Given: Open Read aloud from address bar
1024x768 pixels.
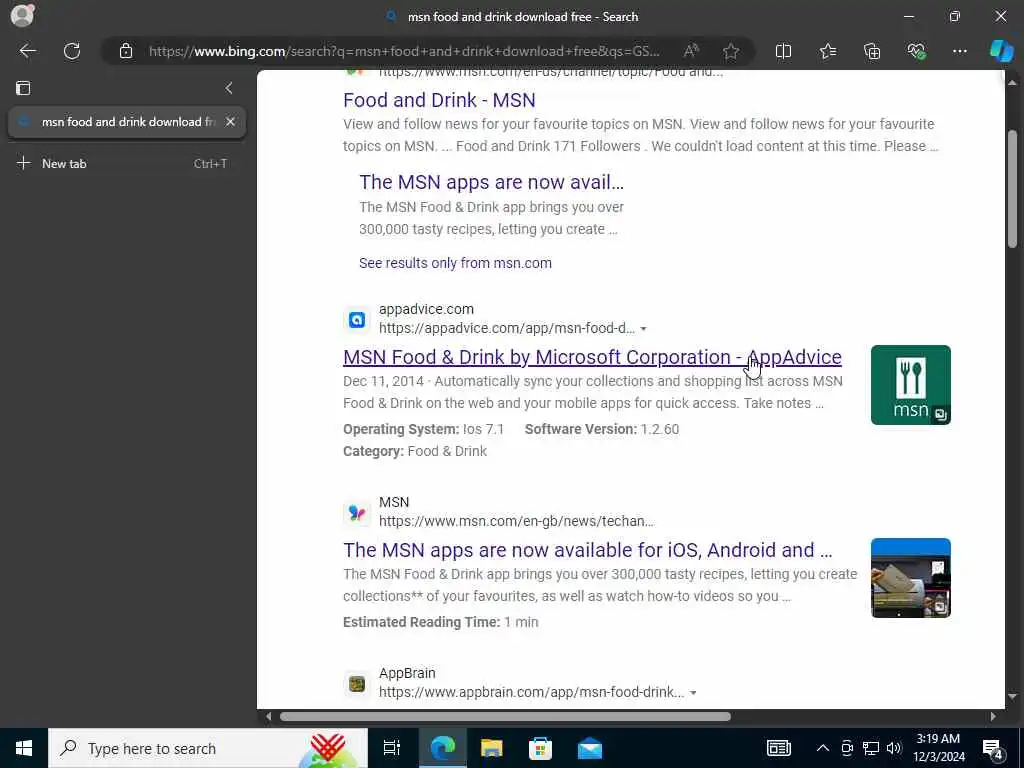Looking at the screenshot, I should coord(691,51).
